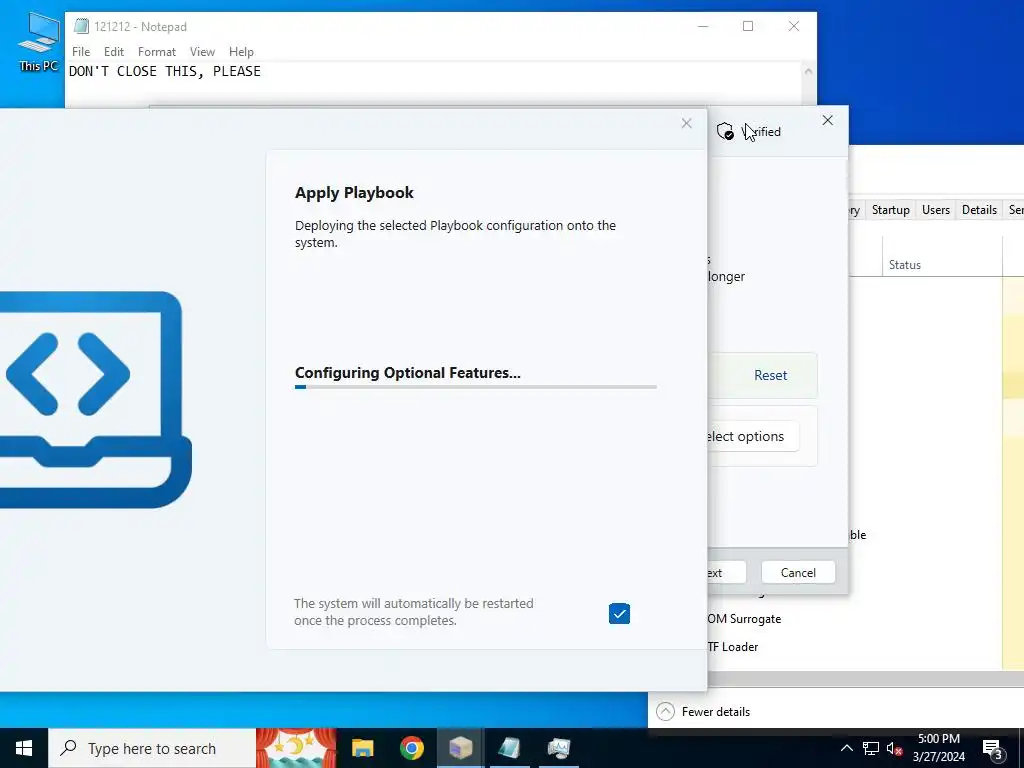The height and width of the screenshot is (768, 1024).
Task: Click the partially hidden Next button
Action: pos(727,573)
